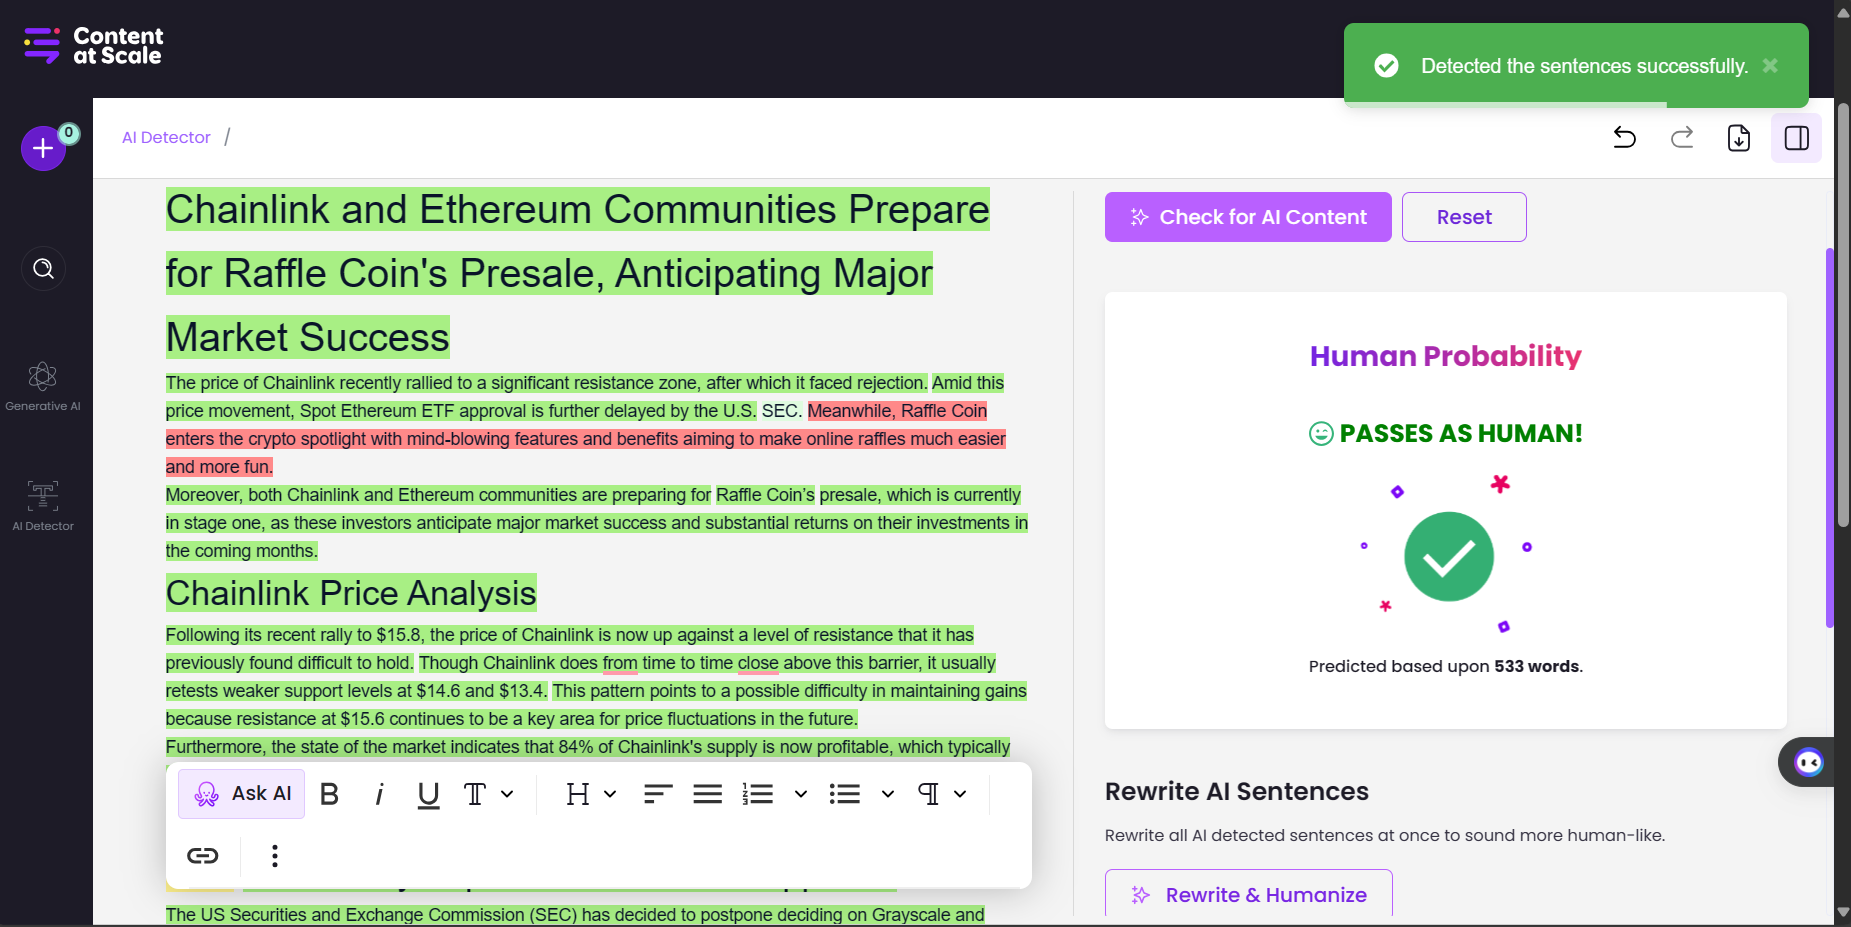Image resolution: width=1851 pixels, height=927 pixels.
Task: Click 'PASSES AS HUMAN!' result text
Action: (1461, 434)
